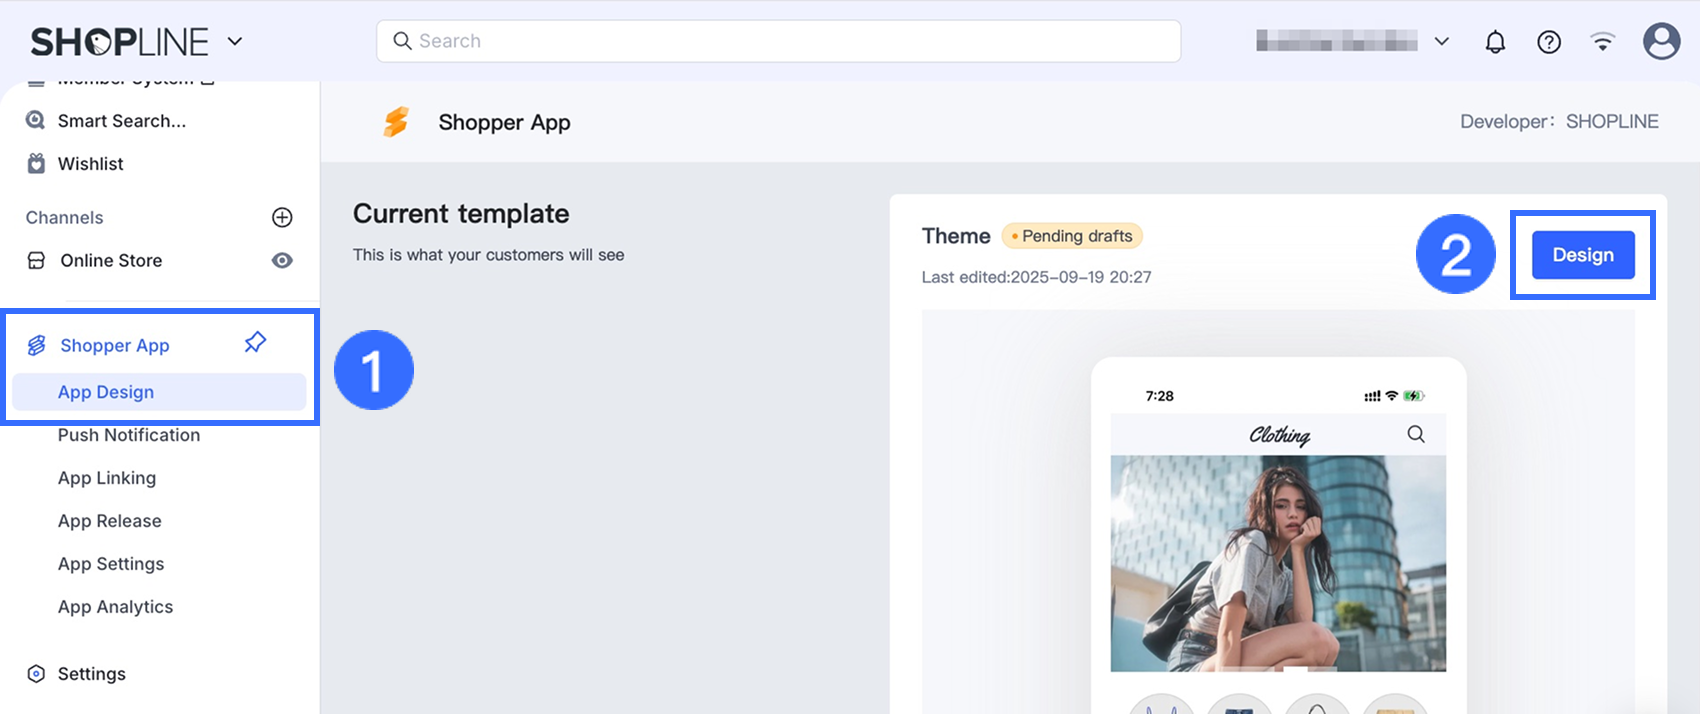Click the search icon in phone preview
1700x714 pixels.
[x=1416, y=434]
